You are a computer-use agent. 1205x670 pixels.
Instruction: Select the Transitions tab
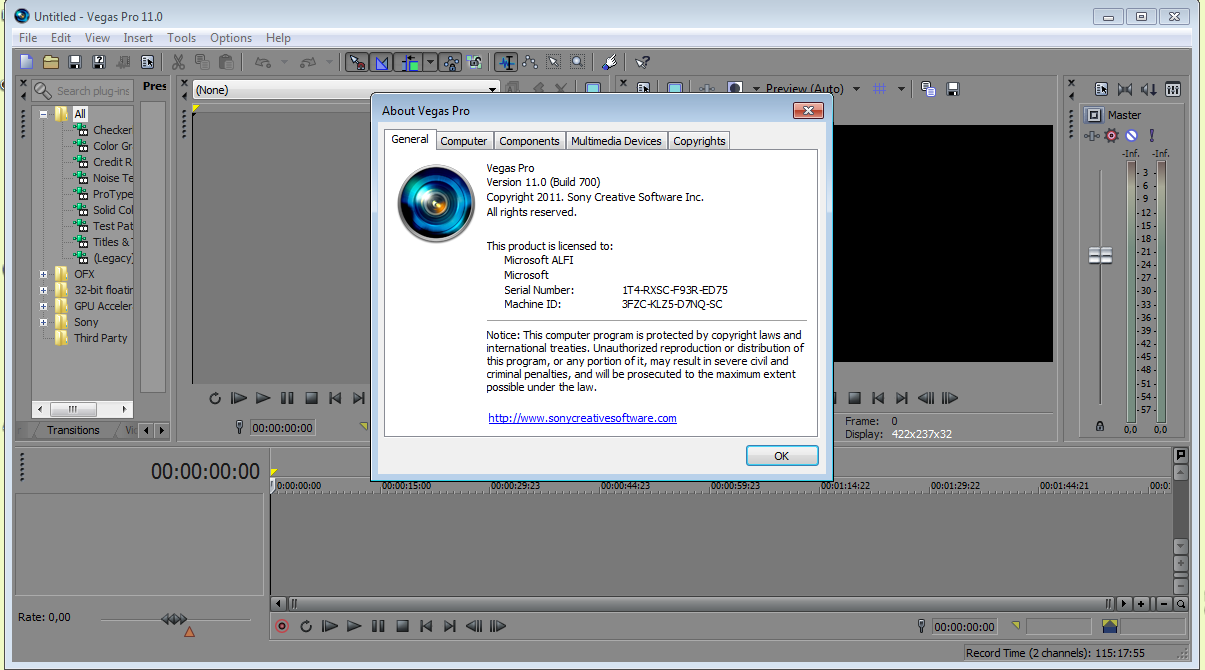(x=72, y=430)
